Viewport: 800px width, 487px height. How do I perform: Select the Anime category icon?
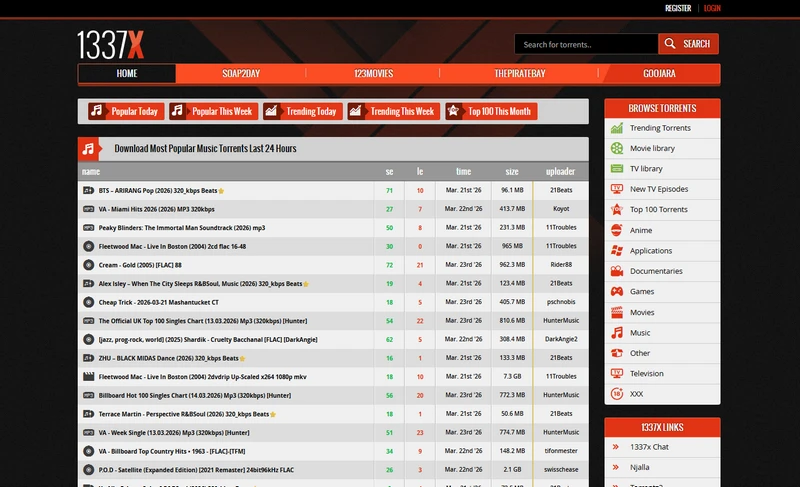pyautogui.click(x=618, y=230)
